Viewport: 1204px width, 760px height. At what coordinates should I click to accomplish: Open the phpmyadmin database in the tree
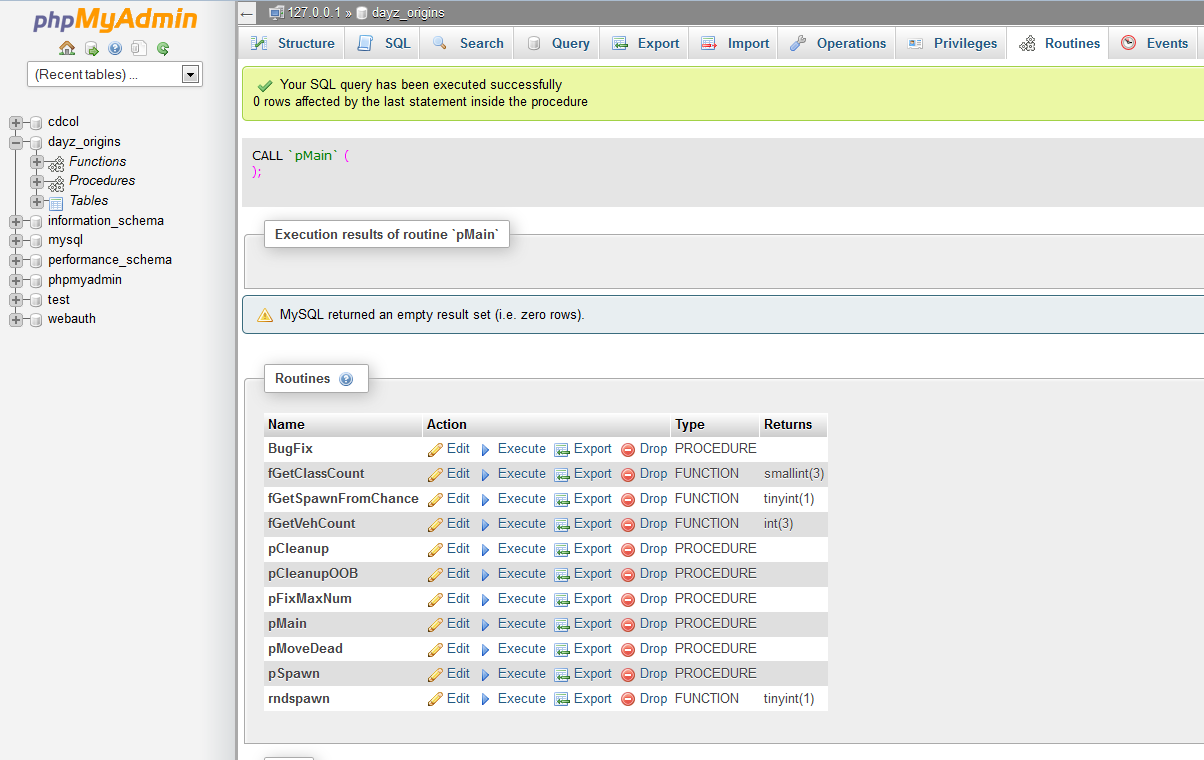coord(85,280)
